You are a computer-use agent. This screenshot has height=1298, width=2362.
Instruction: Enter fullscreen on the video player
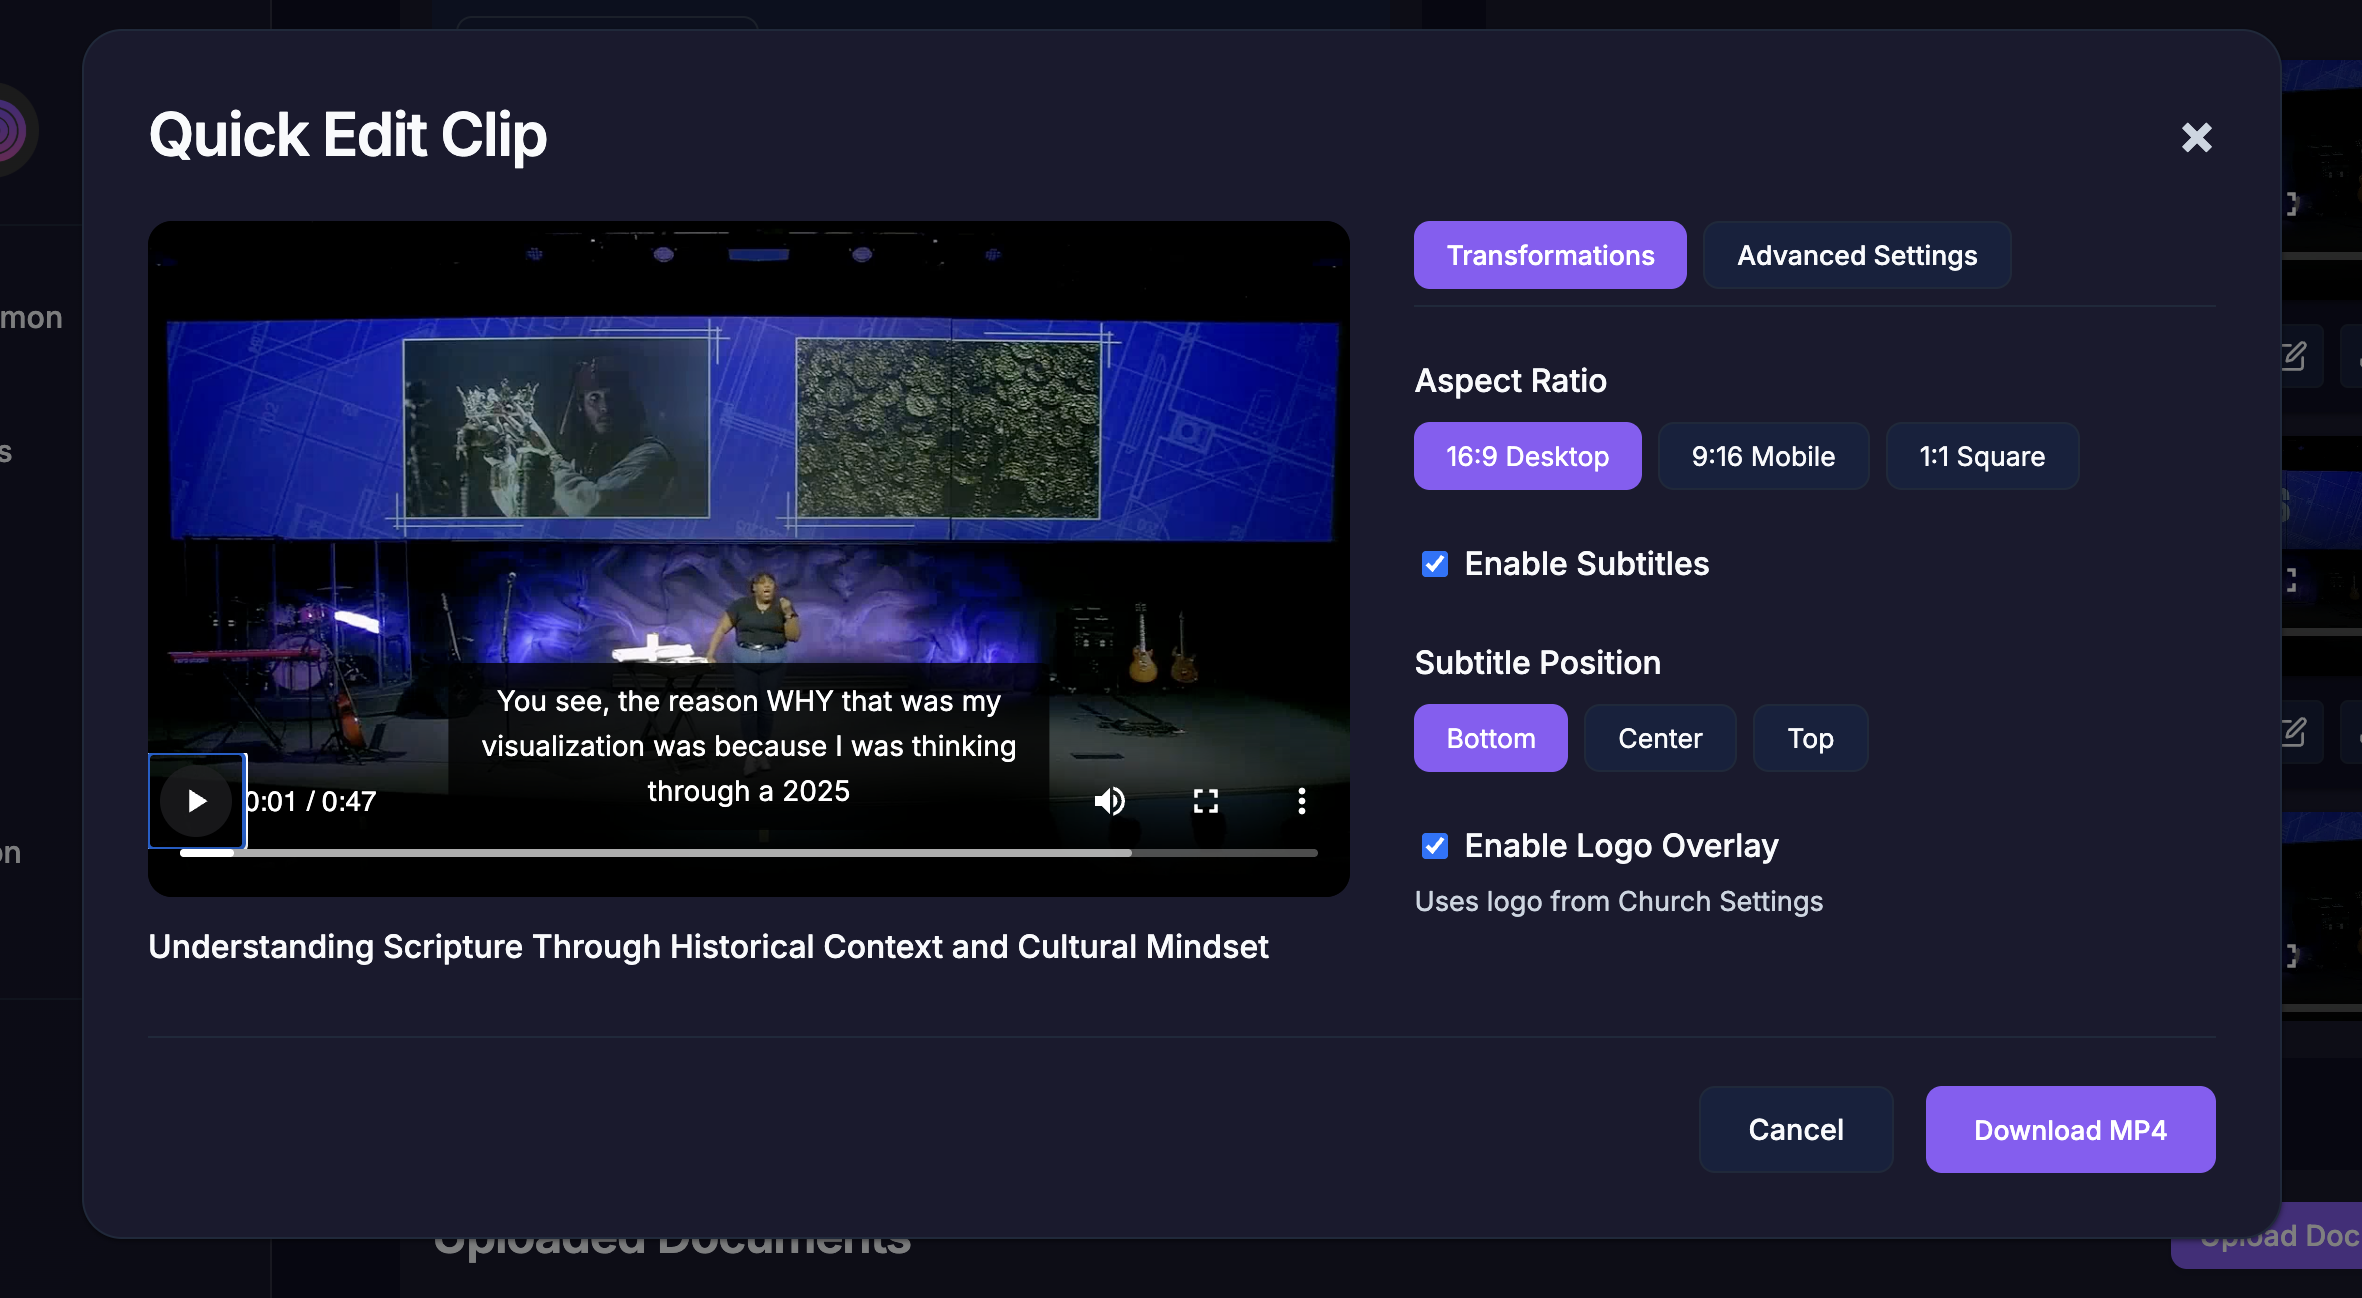coord(1206,801)
